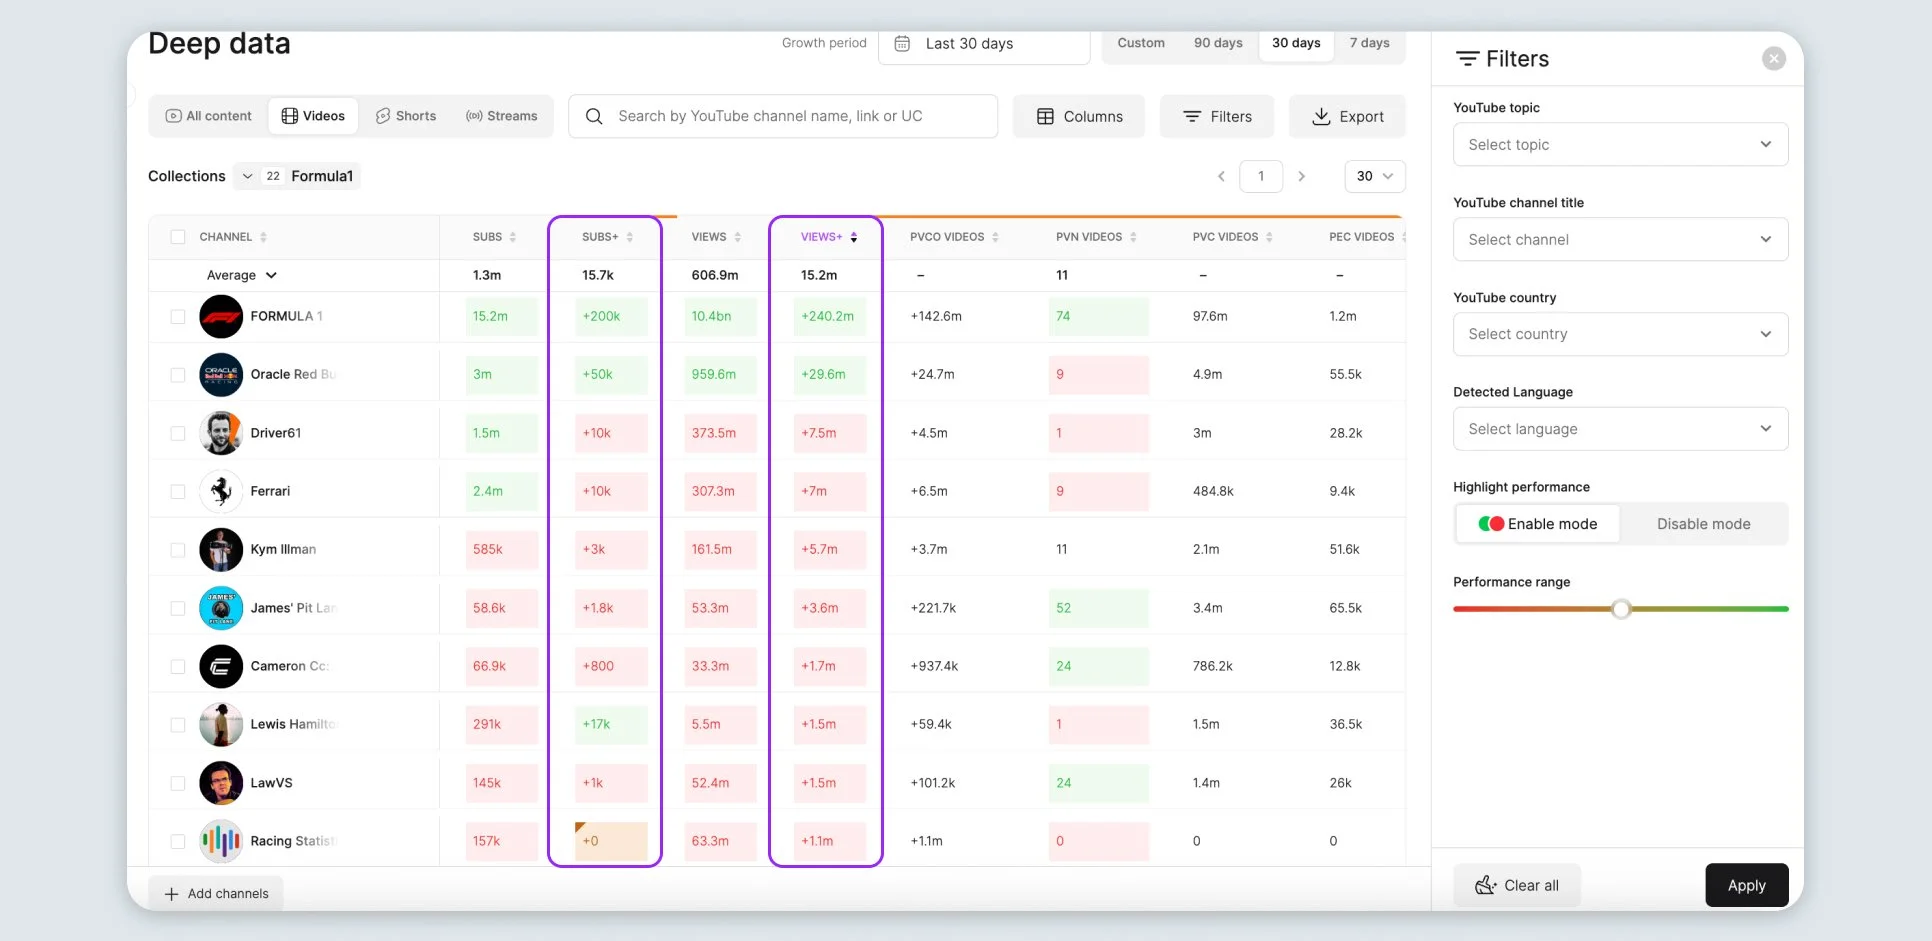Click the Oracle Red Bull channel avatar

(221, 374)
